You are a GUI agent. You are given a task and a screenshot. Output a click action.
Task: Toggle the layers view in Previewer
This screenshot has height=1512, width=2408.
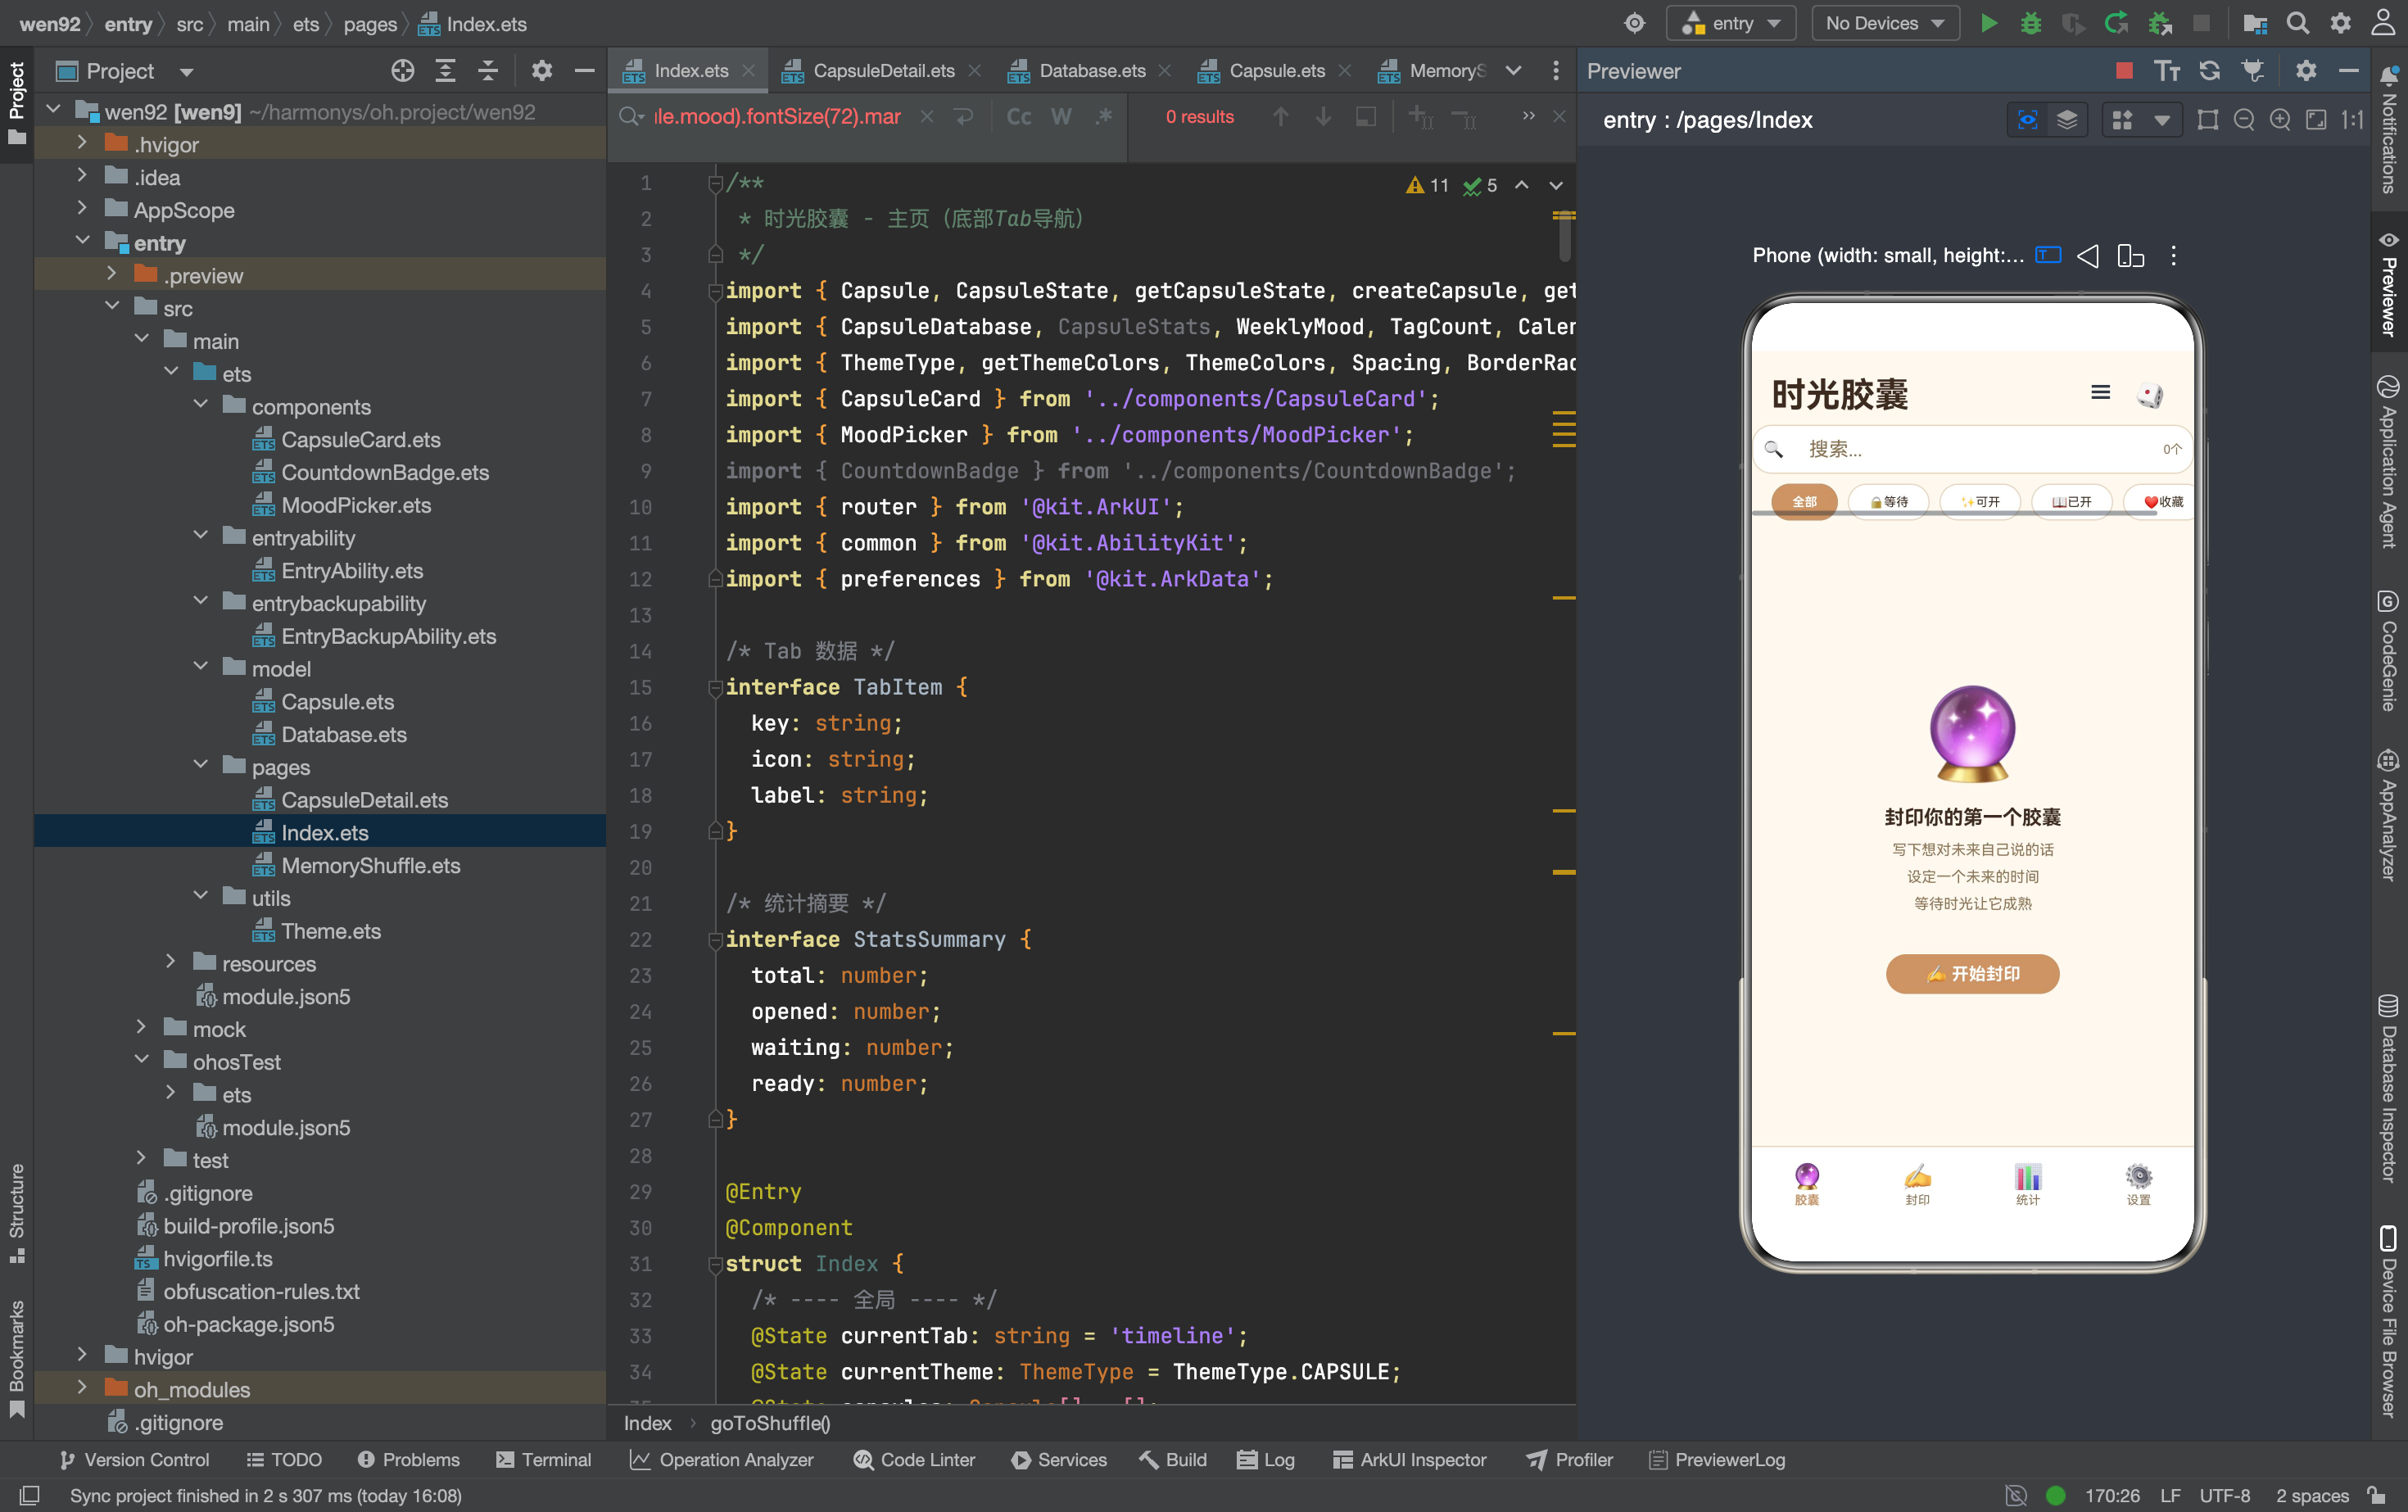[2067, 120]
